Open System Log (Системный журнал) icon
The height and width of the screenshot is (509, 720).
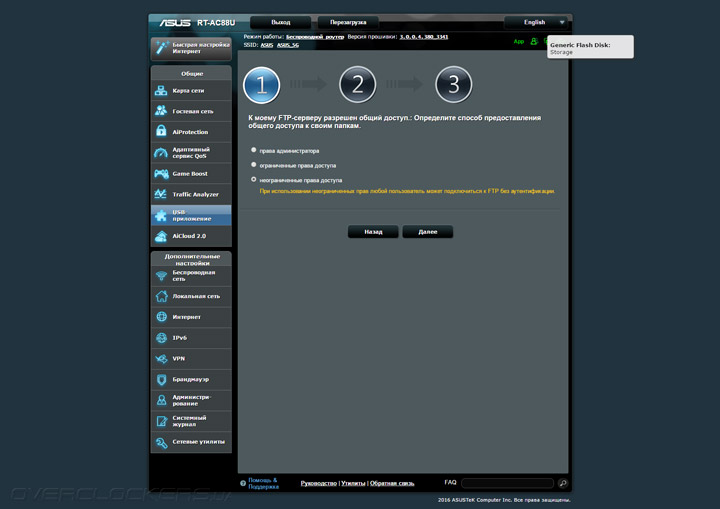click(162, 421)
